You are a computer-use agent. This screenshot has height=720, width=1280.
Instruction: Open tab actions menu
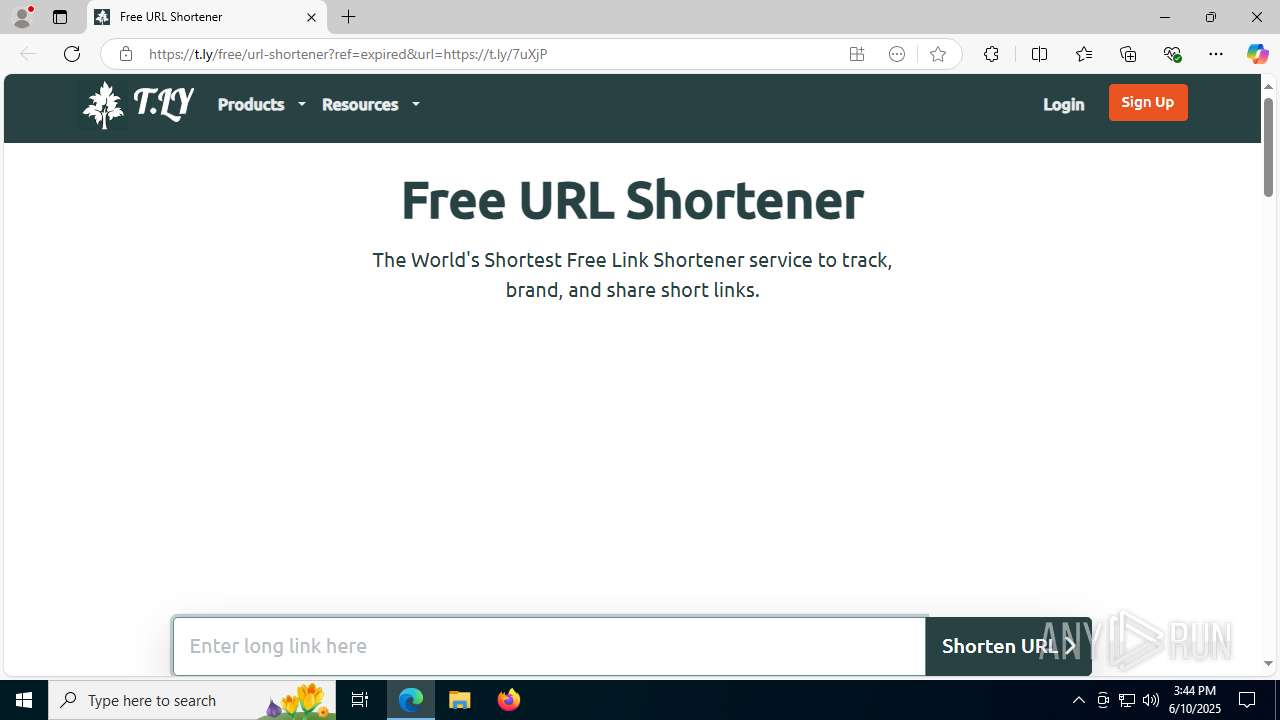click(x=60, y=17)
